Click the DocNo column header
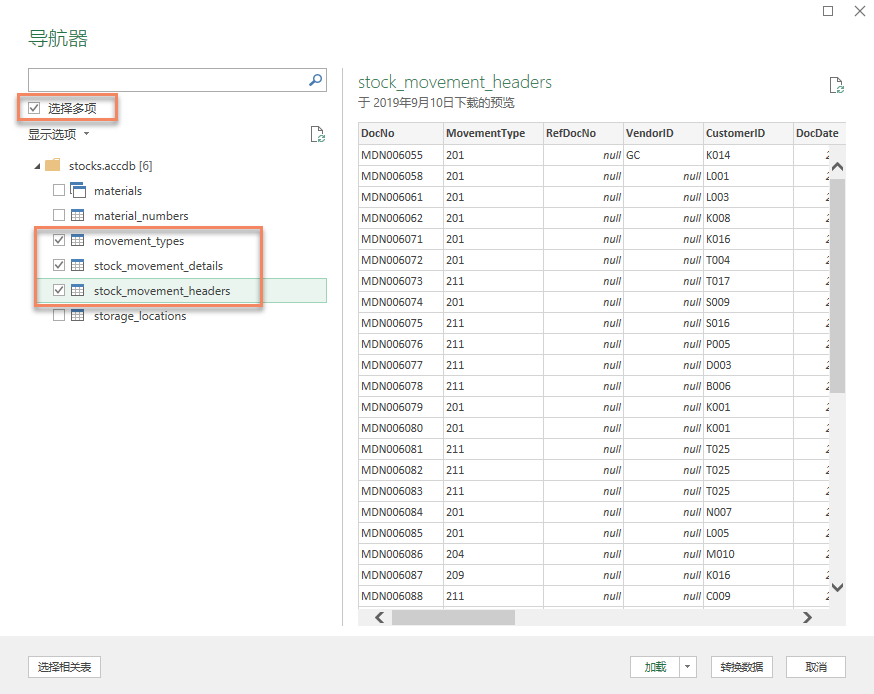 tap(401, 133)
